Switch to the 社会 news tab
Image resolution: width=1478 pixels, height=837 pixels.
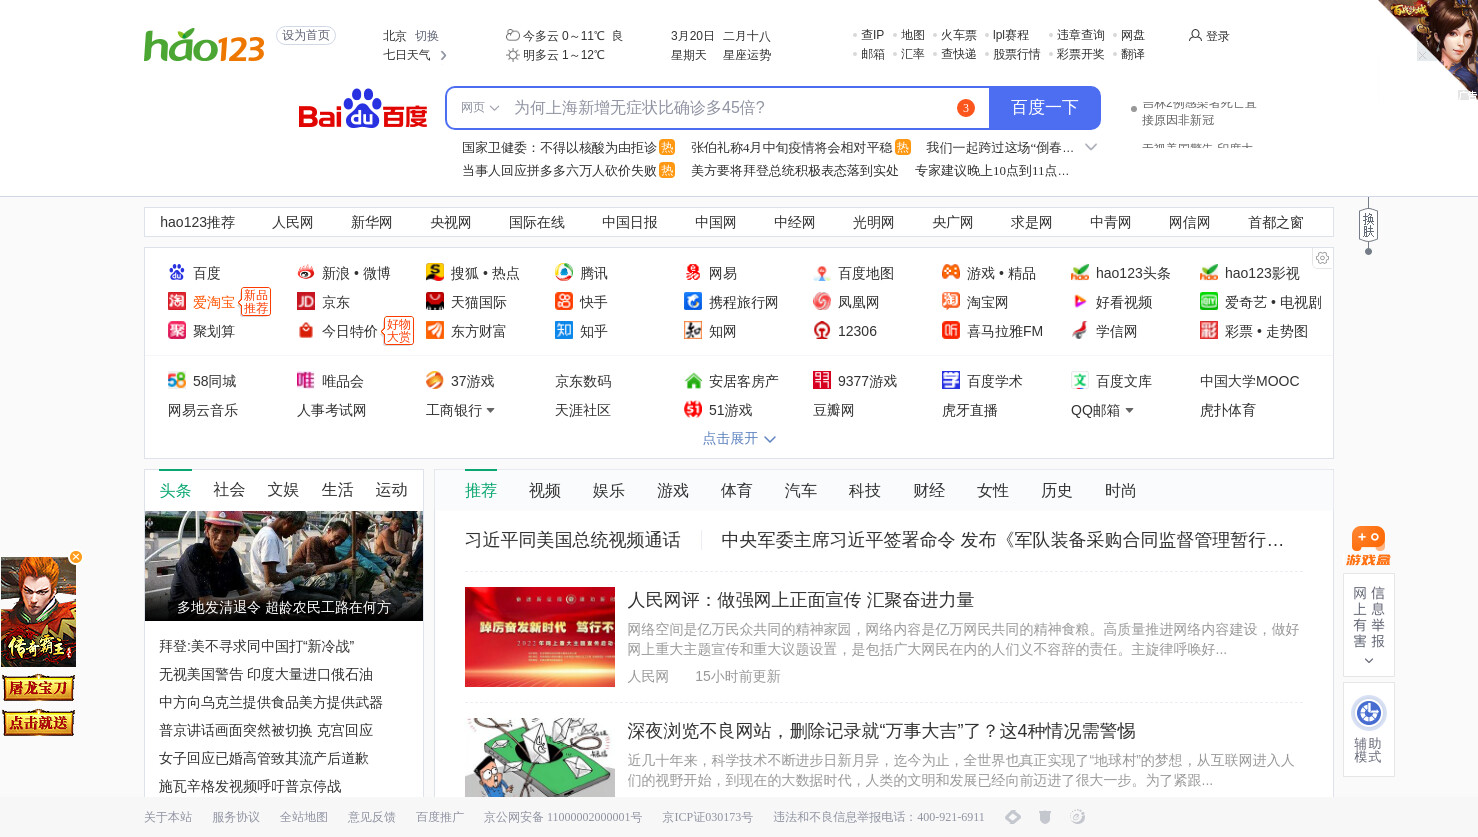tap(229, 490)
